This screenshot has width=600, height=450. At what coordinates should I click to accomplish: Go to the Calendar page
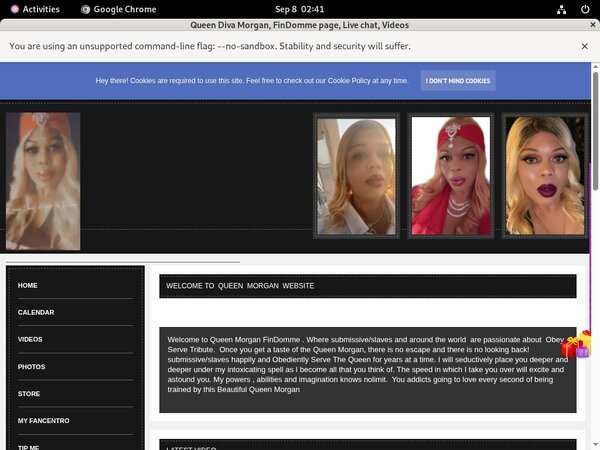(x=36, y=312)
